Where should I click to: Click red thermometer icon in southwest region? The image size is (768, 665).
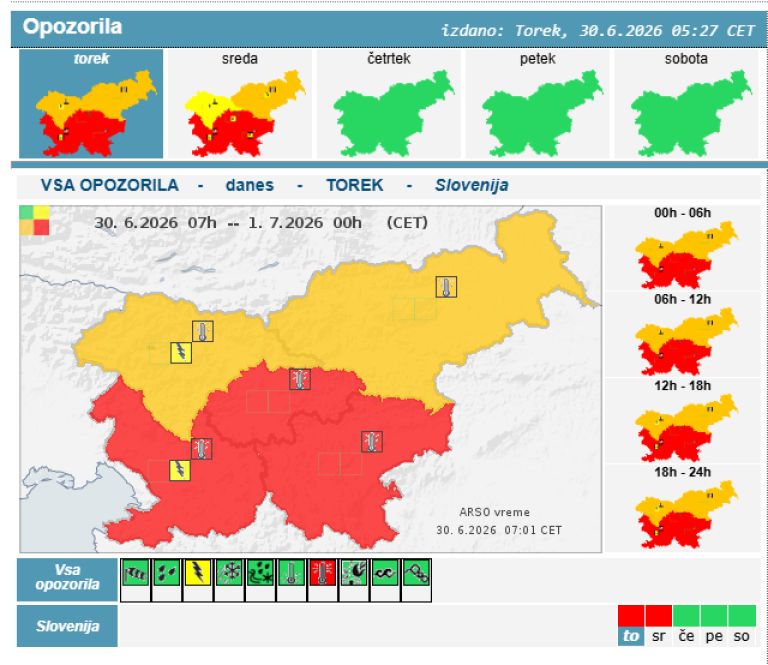click(x=201, y=449)
